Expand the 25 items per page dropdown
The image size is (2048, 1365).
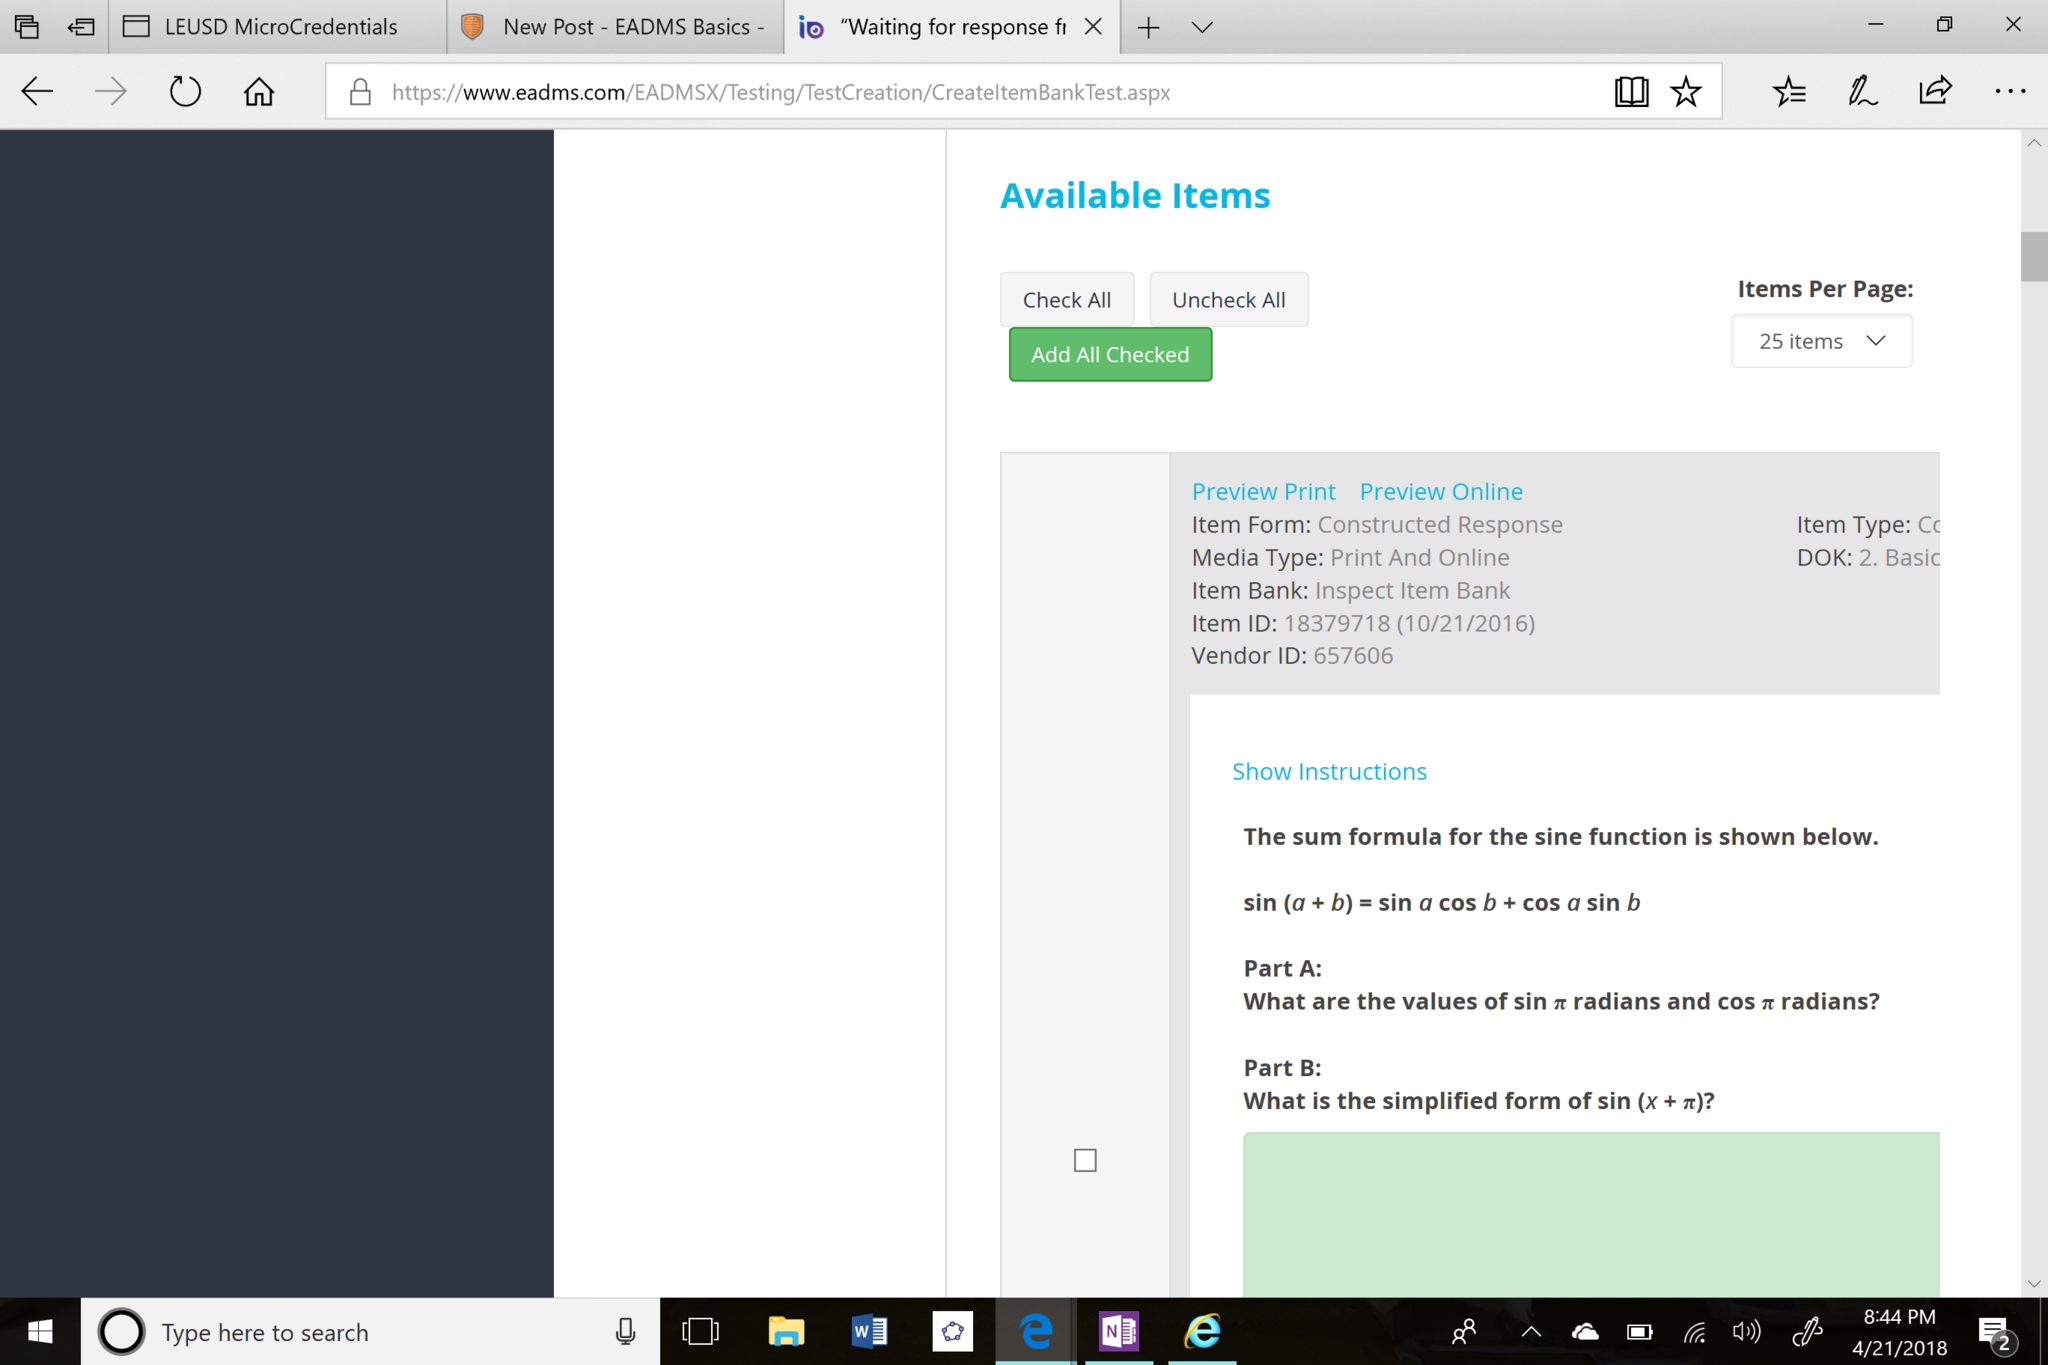pyautogui.click(x=1821, y=341)
